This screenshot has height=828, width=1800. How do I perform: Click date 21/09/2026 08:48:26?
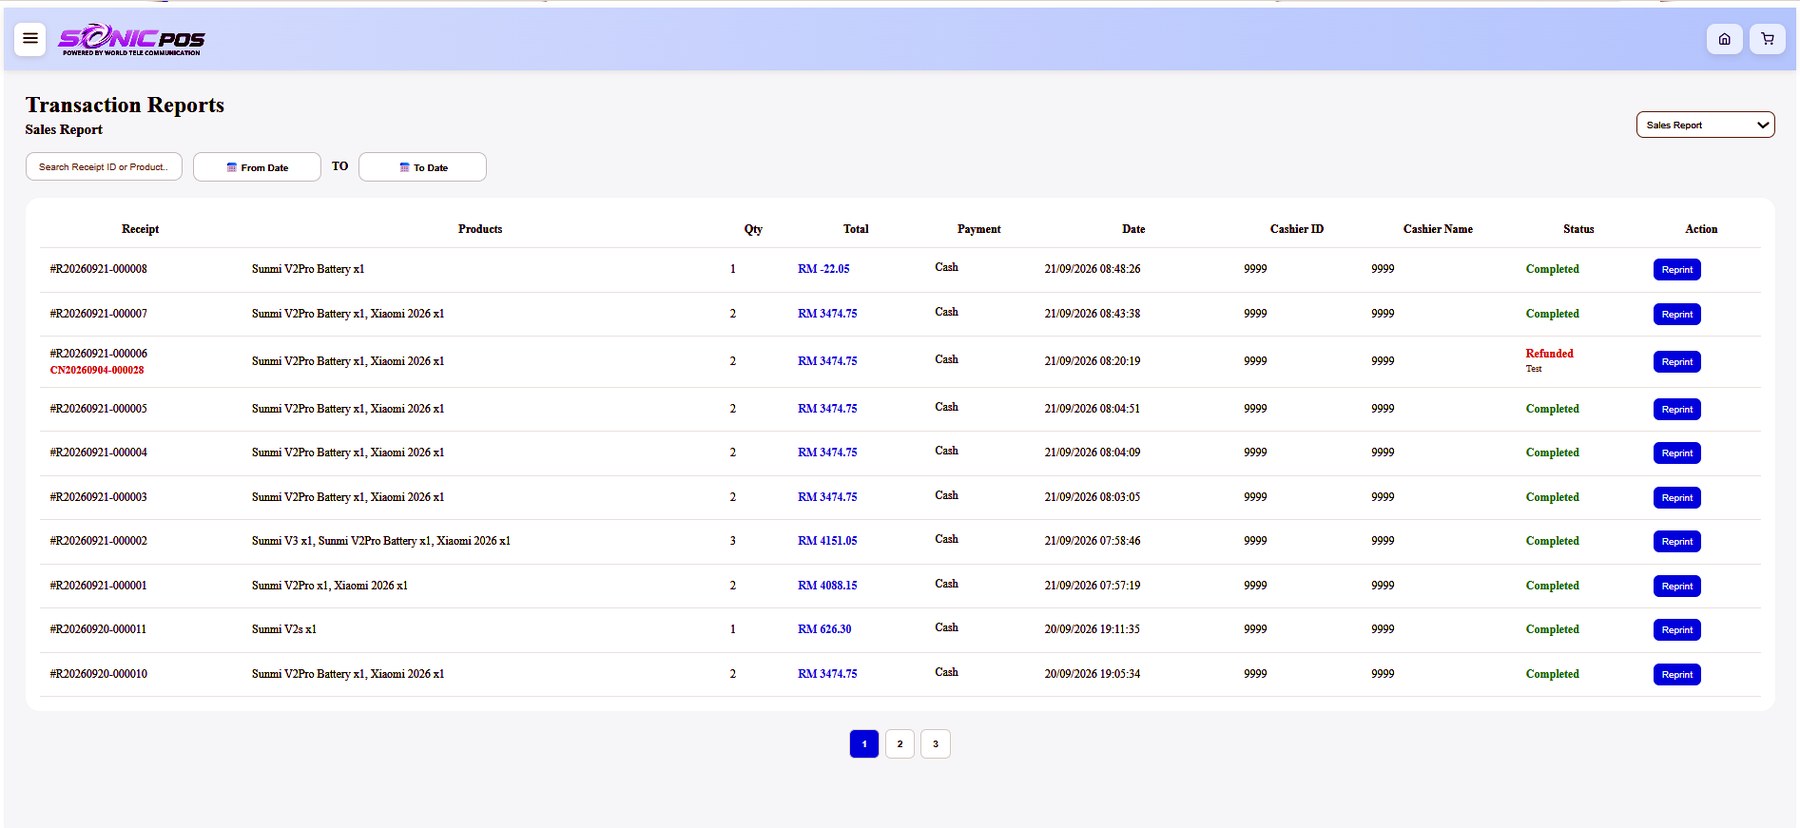1092,269
